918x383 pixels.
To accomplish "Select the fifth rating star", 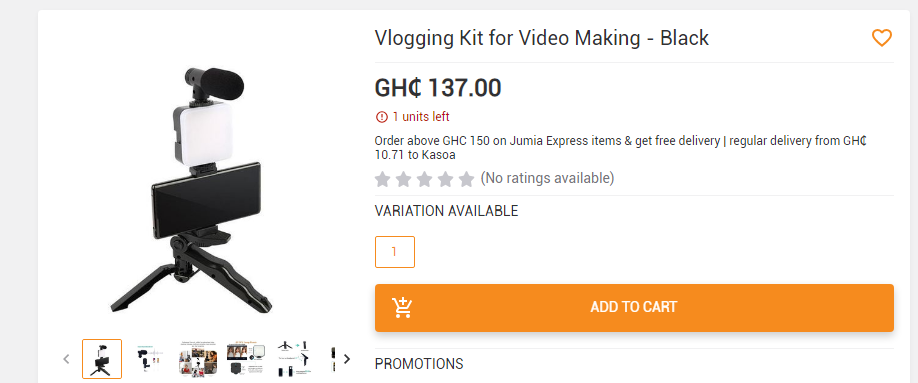I will [467, 179].
